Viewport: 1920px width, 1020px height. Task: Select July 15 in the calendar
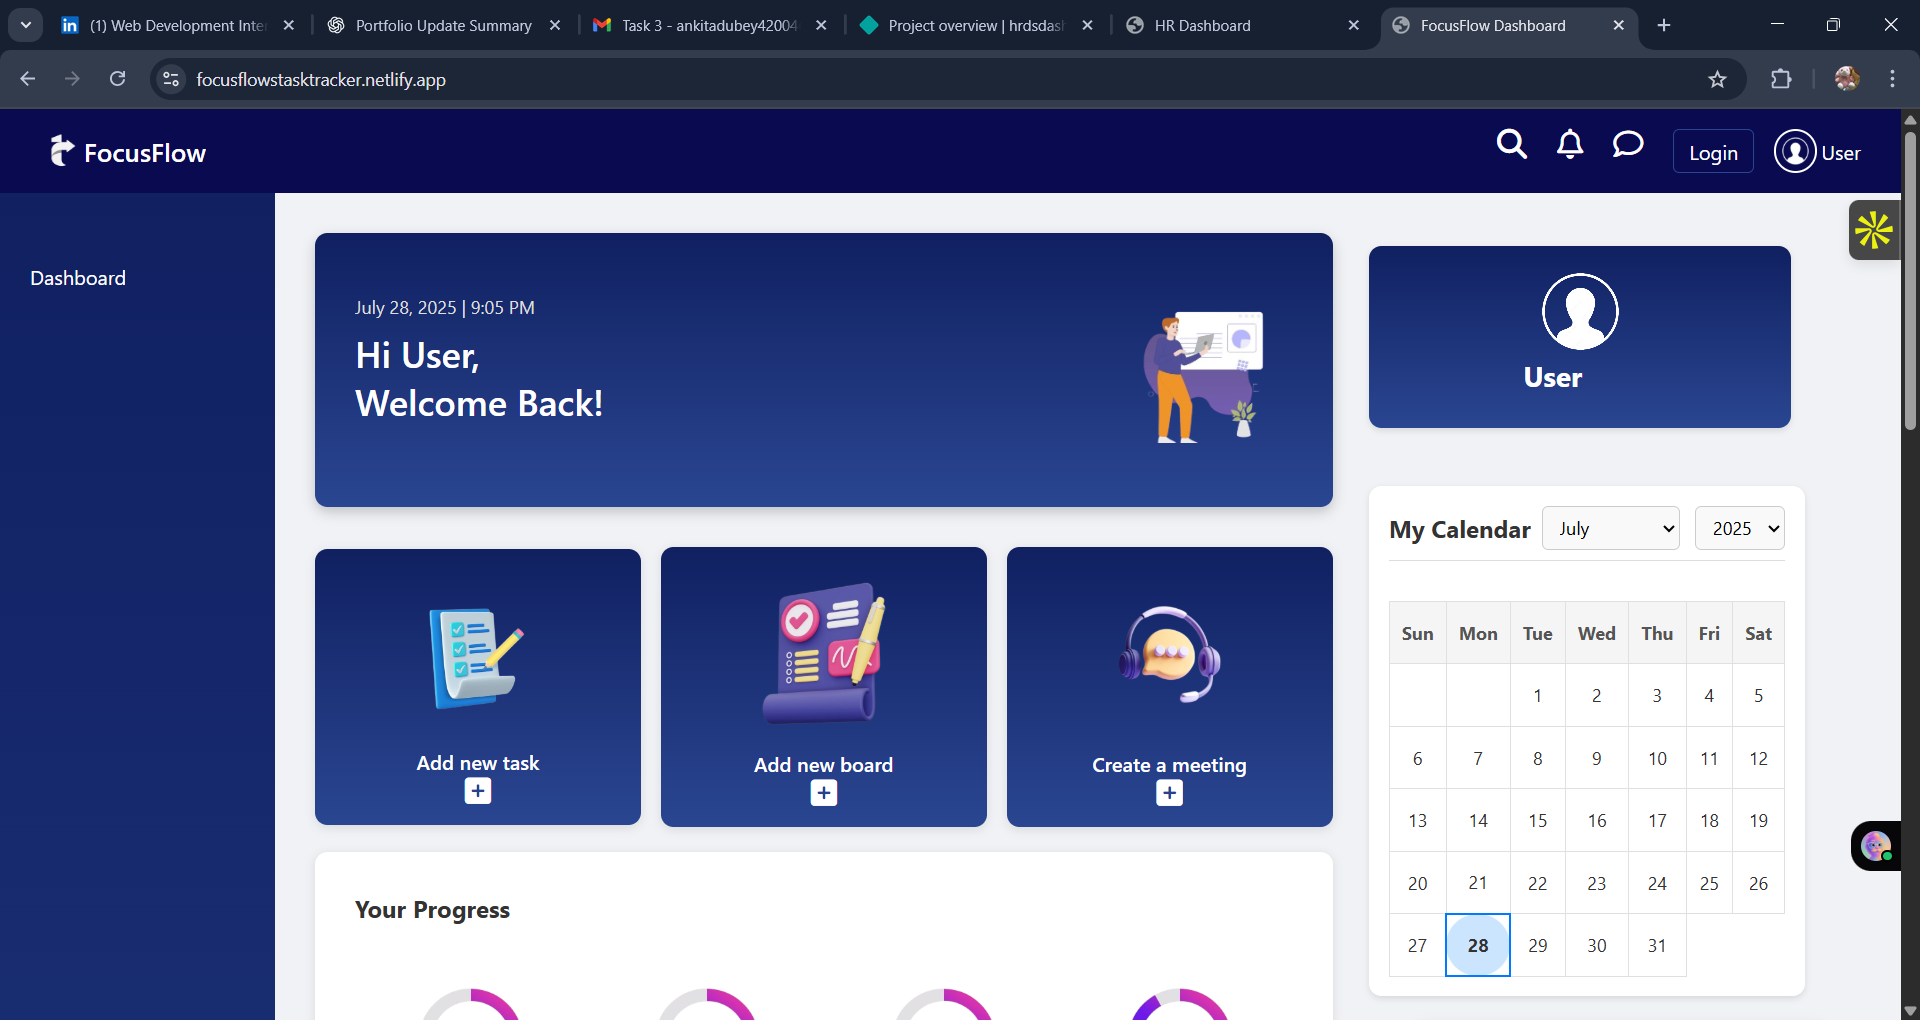pos(1538,821)
